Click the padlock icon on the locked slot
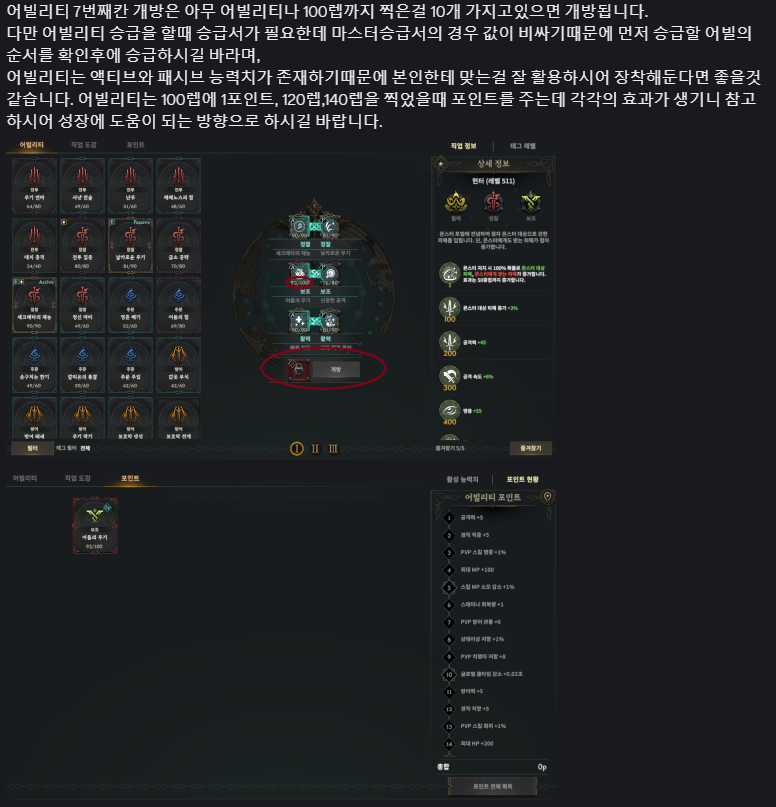Screen dimensions: 776x807 (x=298, y=370)
